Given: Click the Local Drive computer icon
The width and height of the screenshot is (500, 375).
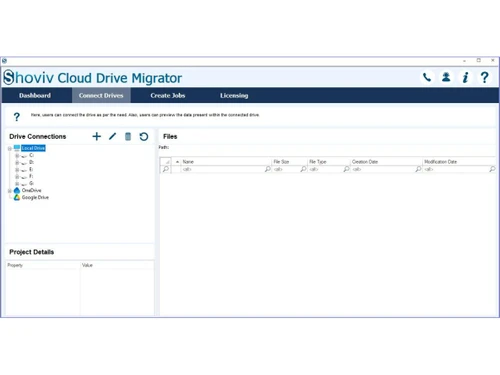Looking at the screenshot, I should click(x=17, y=148).
